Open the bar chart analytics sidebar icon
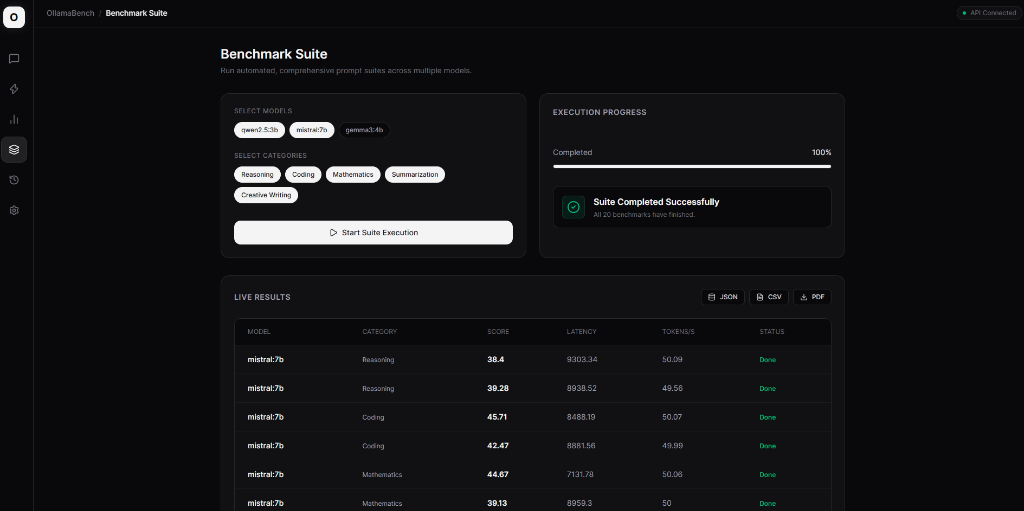 (x=14, y=119)
